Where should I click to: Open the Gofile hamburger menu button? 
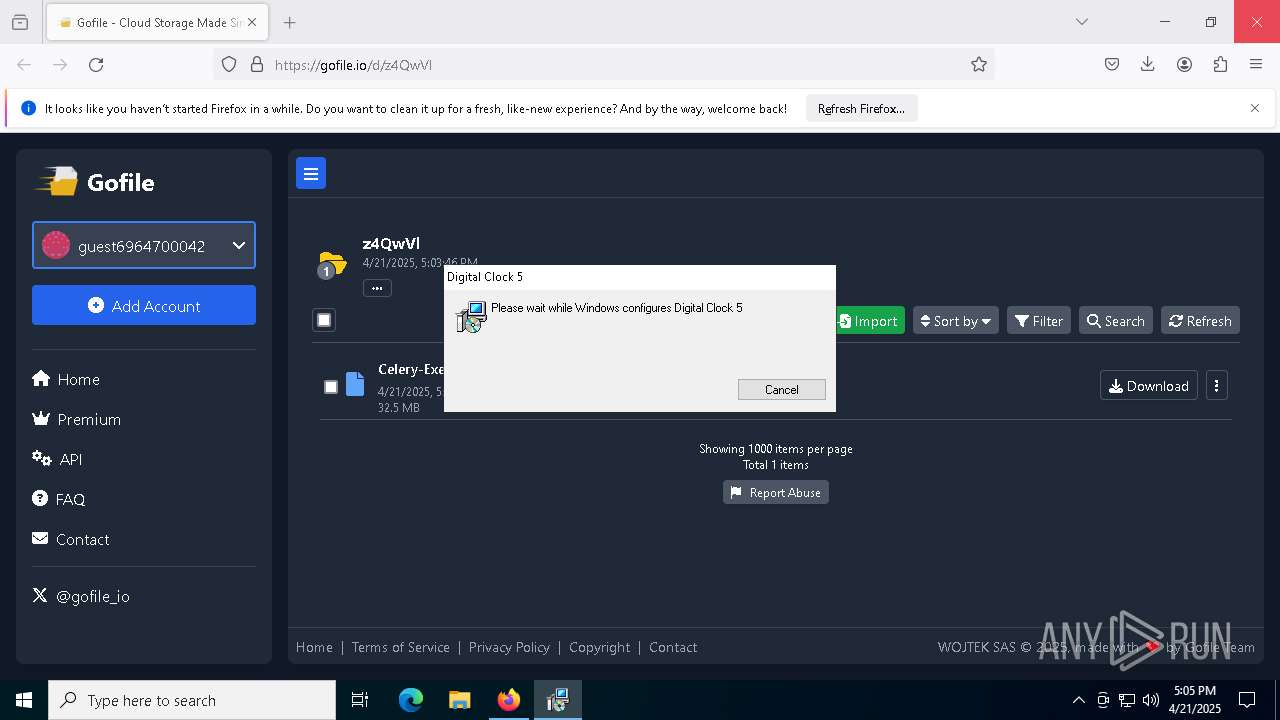tap(311, 174)
